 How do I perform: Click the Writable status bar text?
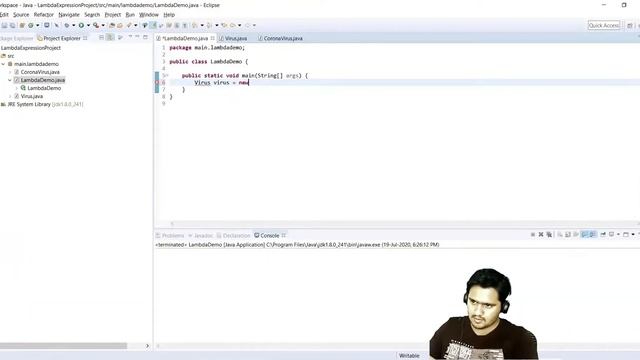click(409, 356)
